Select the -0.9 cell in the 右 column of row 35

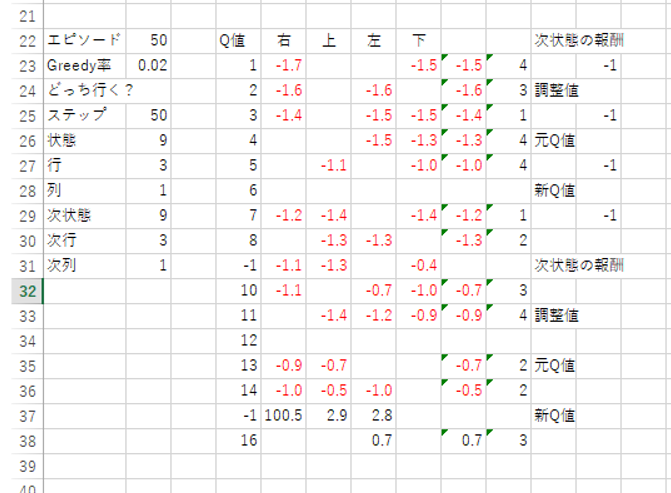coord(283,366)
